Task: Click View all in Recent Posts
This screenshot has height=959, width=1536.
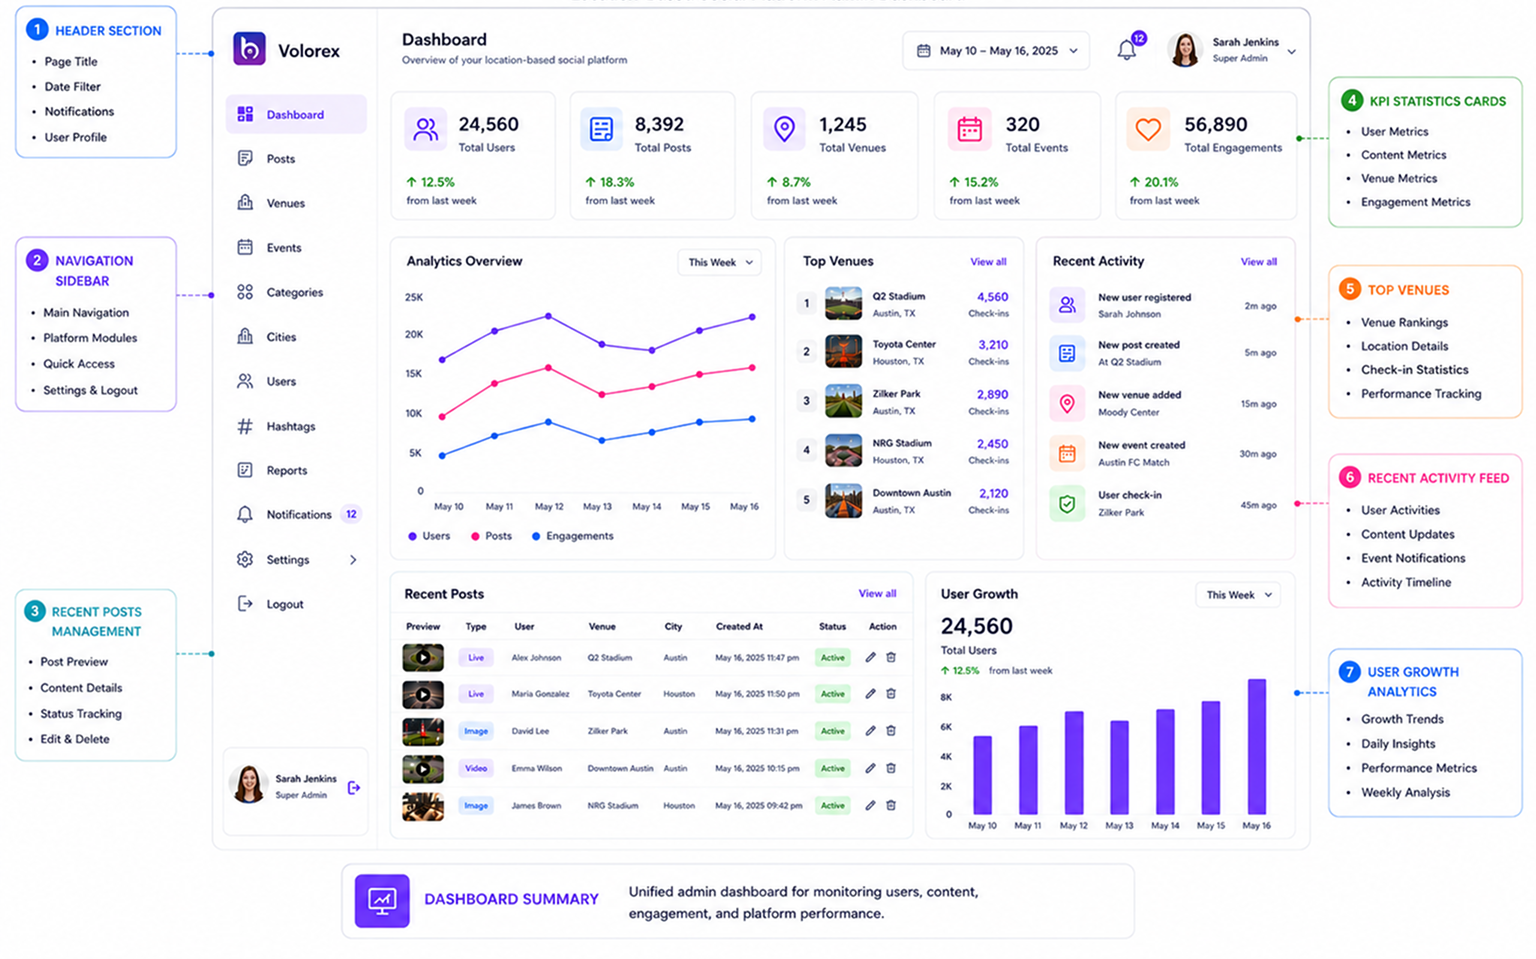Action: point(877,594)
